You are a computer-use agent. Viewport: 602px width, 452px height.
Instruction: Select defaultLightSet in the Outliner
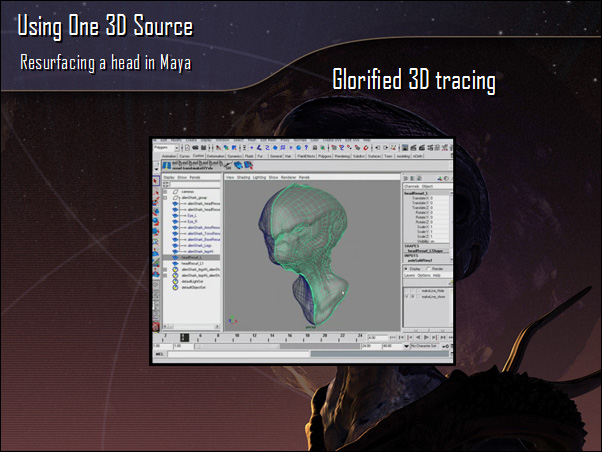pyautogui.click(x=192, y=281)
